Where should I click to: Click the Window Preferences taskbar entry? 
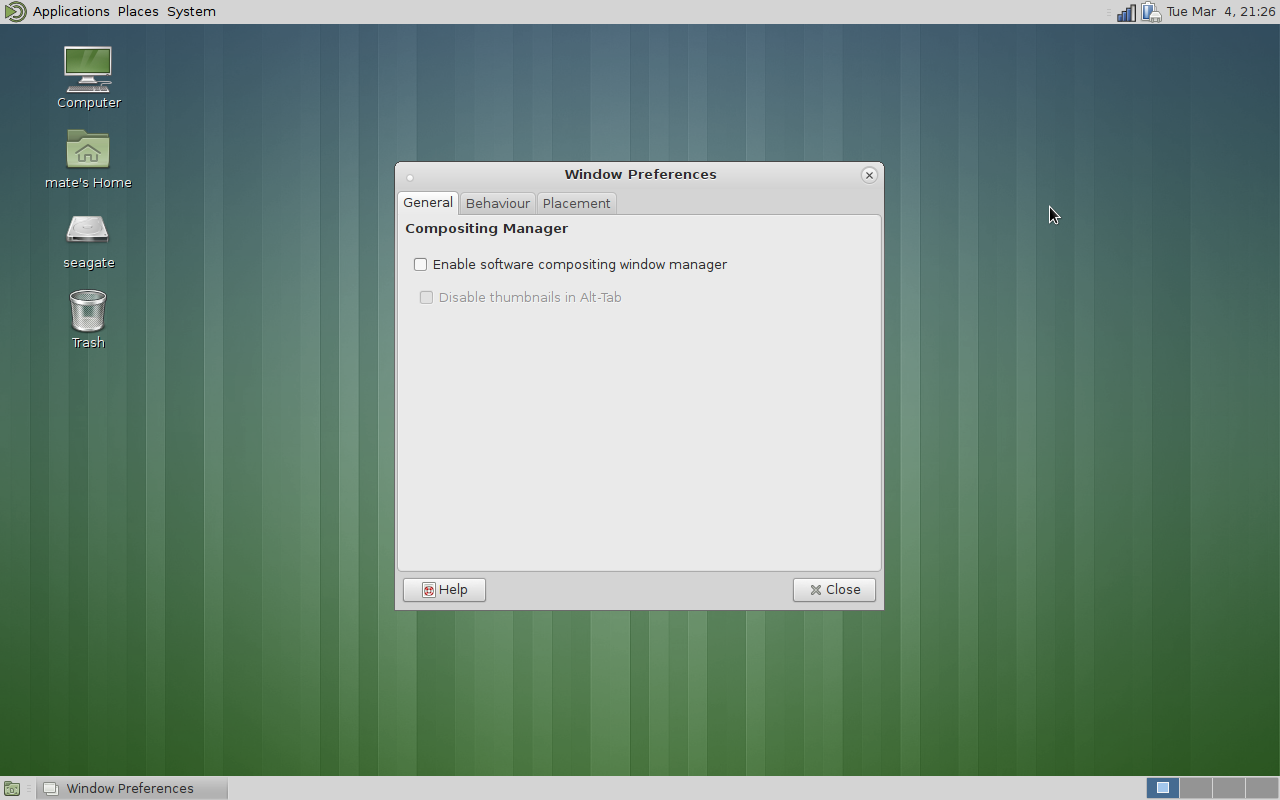[x=131, y=788]
